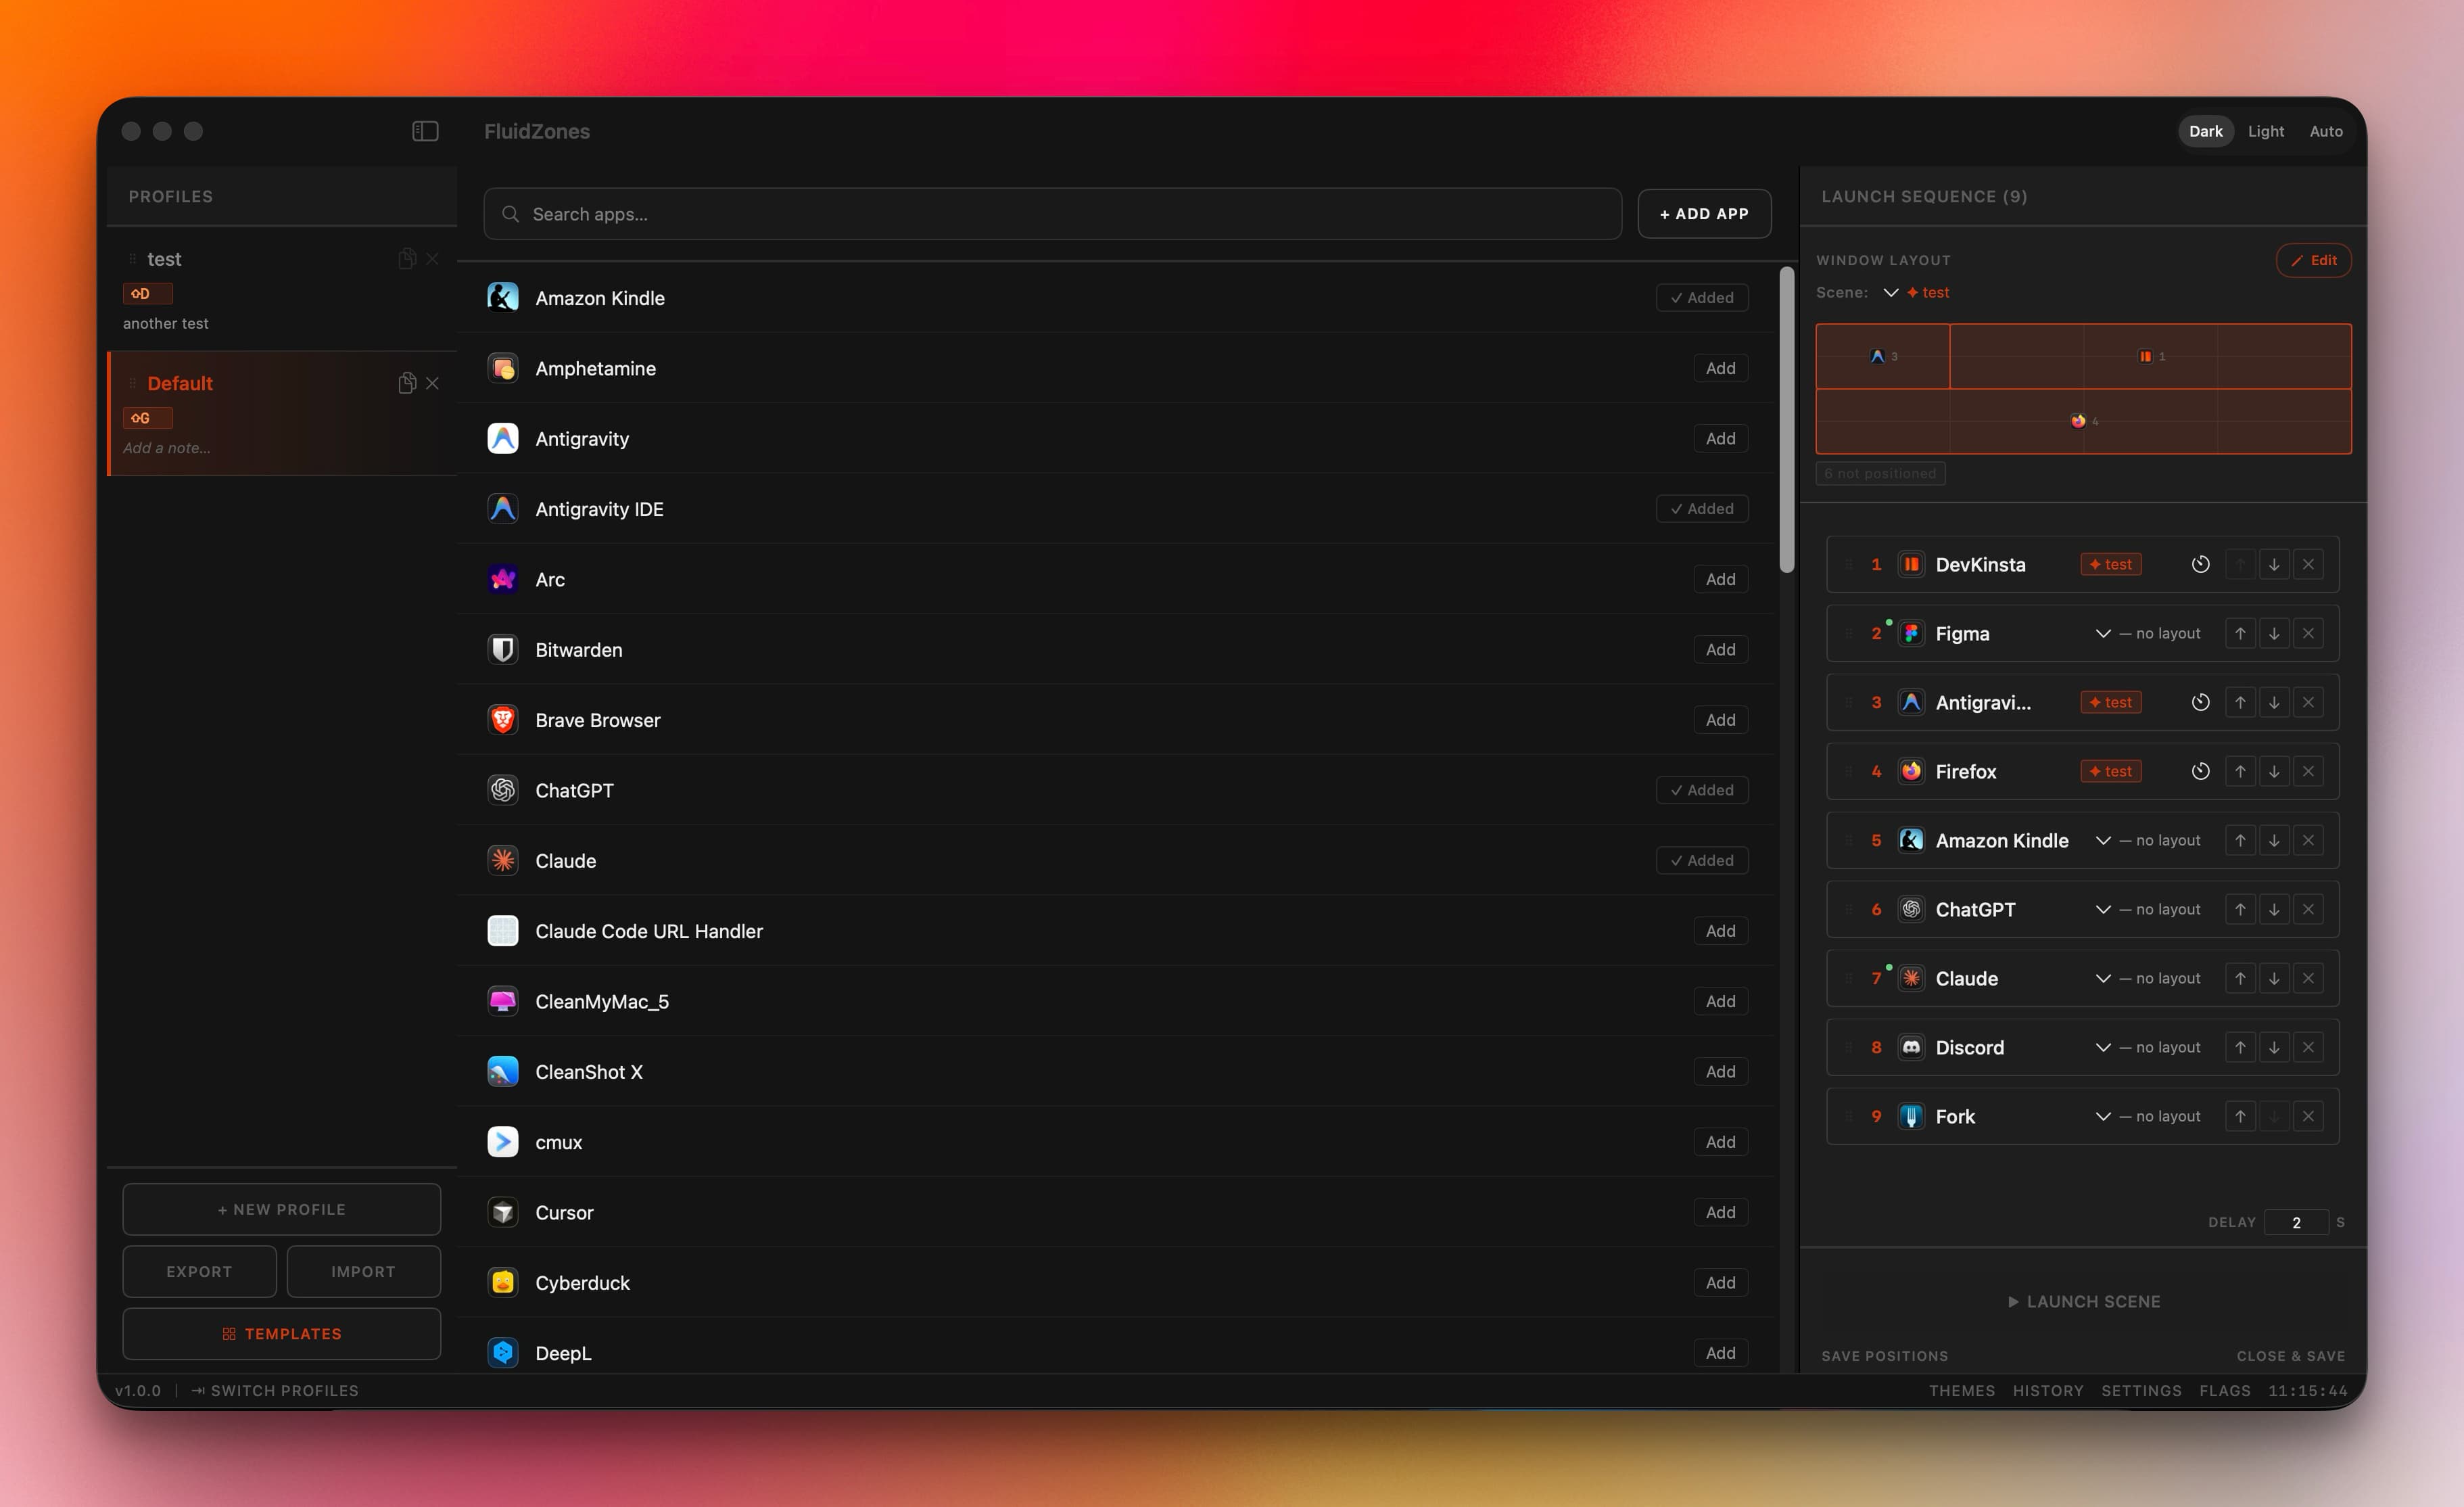Duplicate the test profile
This screenshot has height=1507, width=2464.
(407, 259)
